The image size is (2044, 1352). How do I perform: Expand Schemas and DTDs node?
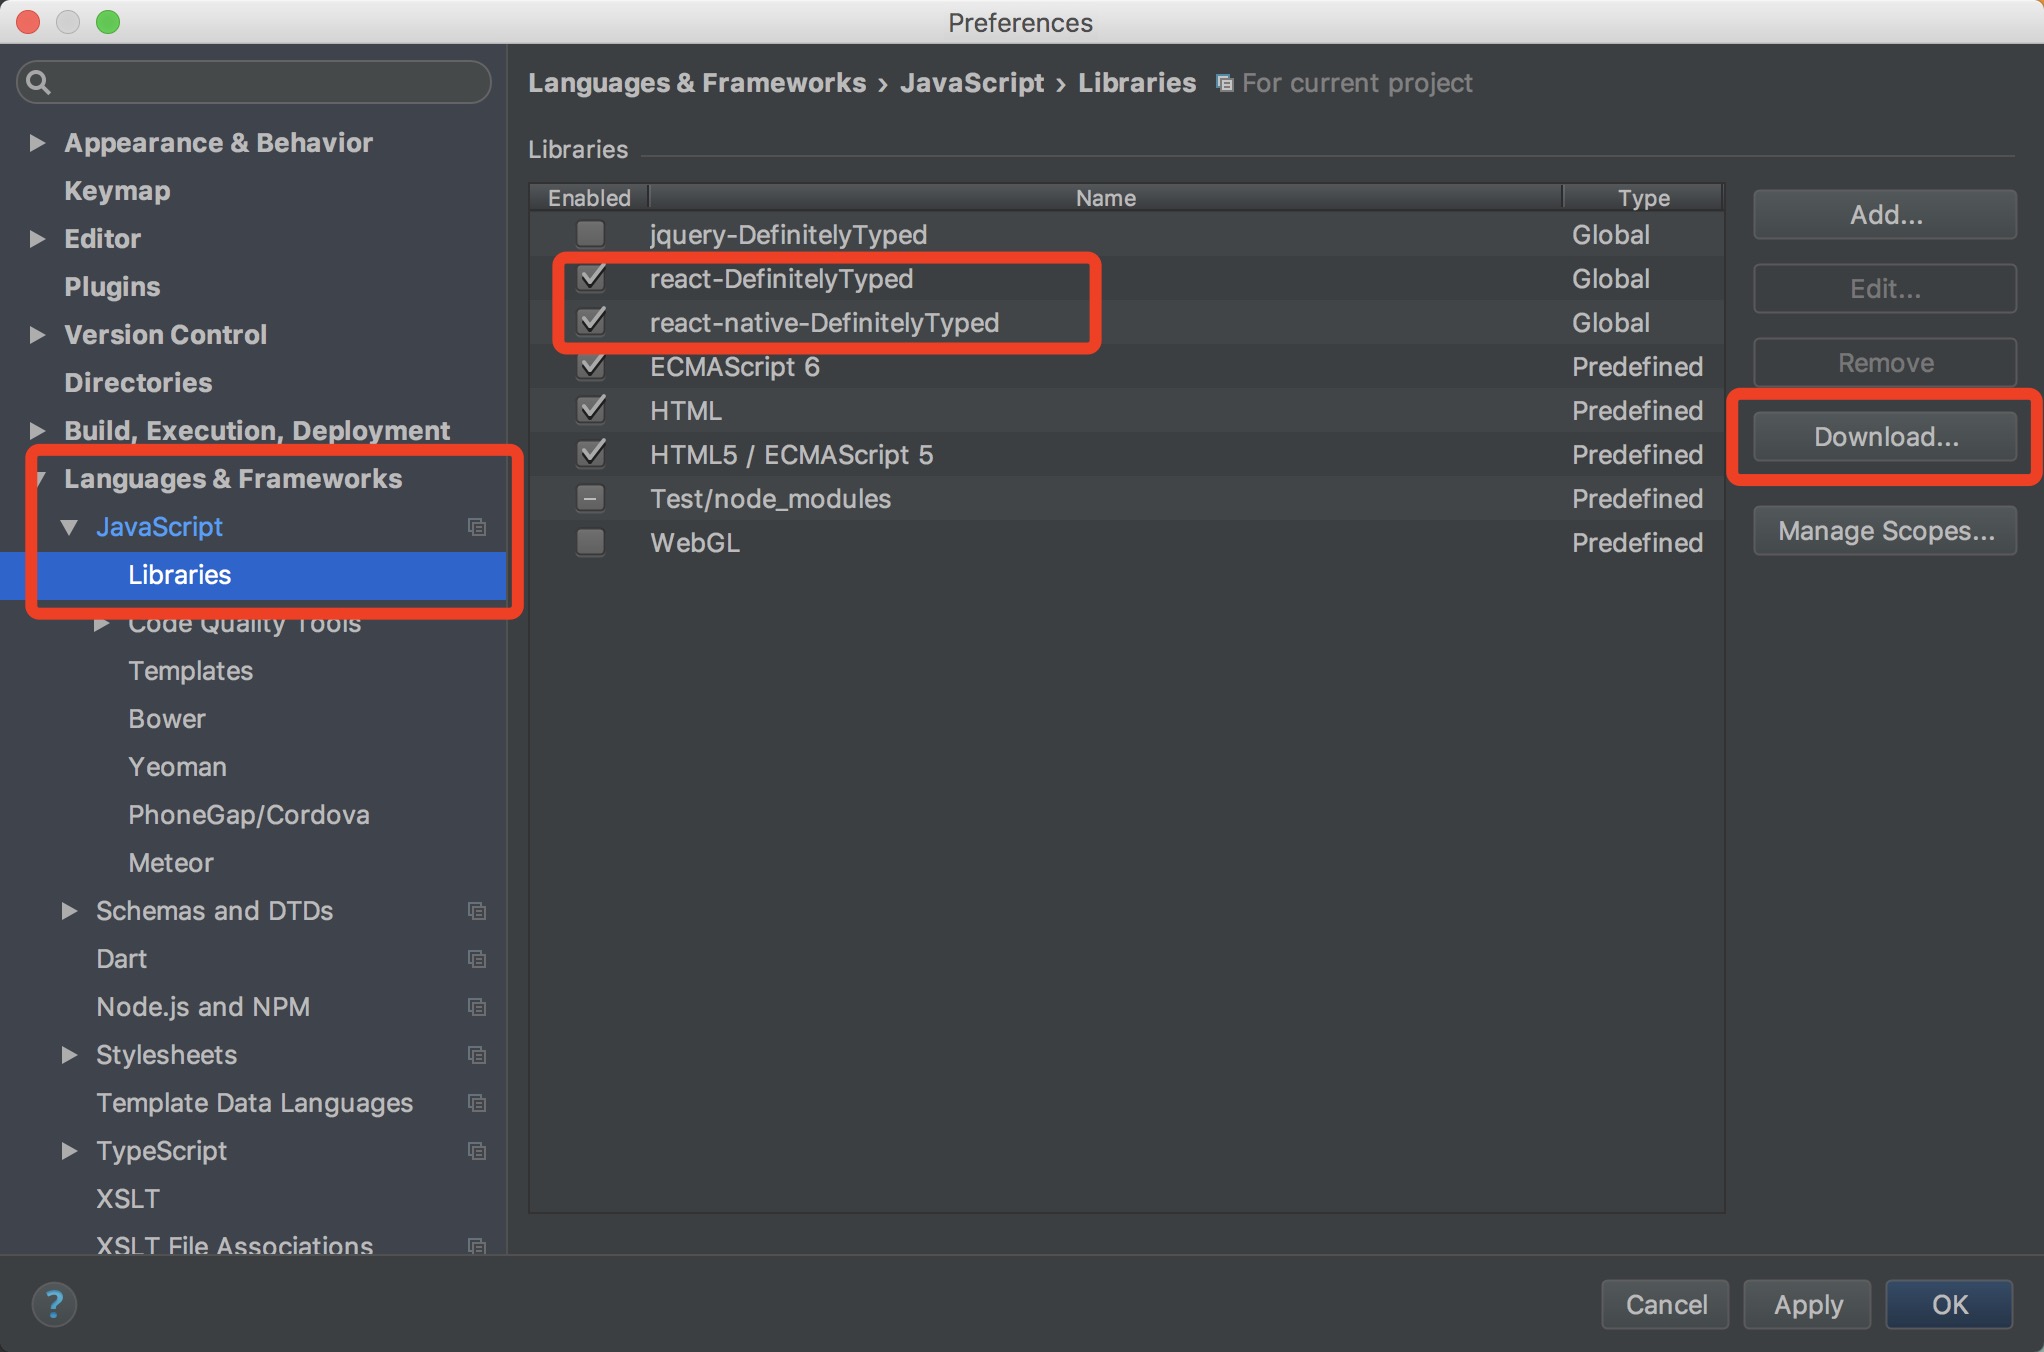69,911
